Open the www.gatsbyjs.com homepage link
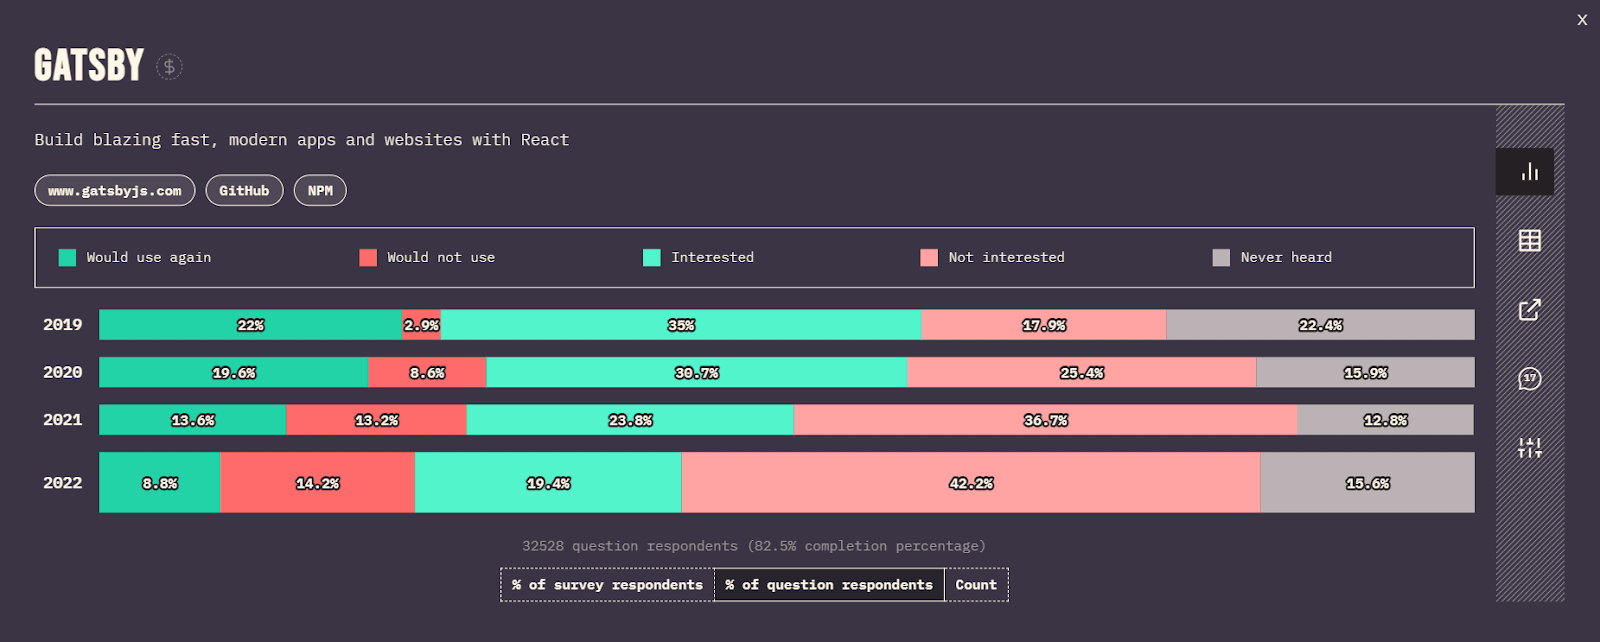Viewport: 1600px width, 642px height. click(x=115, y=191)
